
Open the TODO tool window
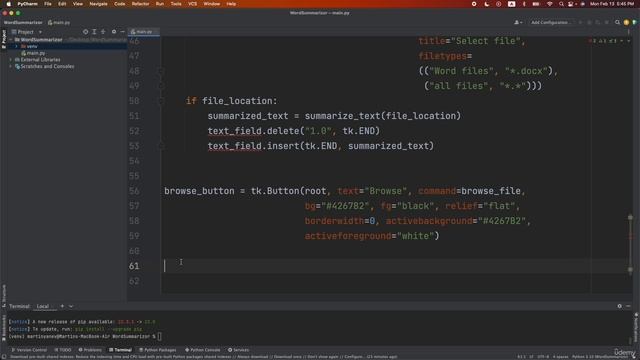pyautogui.click(x=63, y=350)
